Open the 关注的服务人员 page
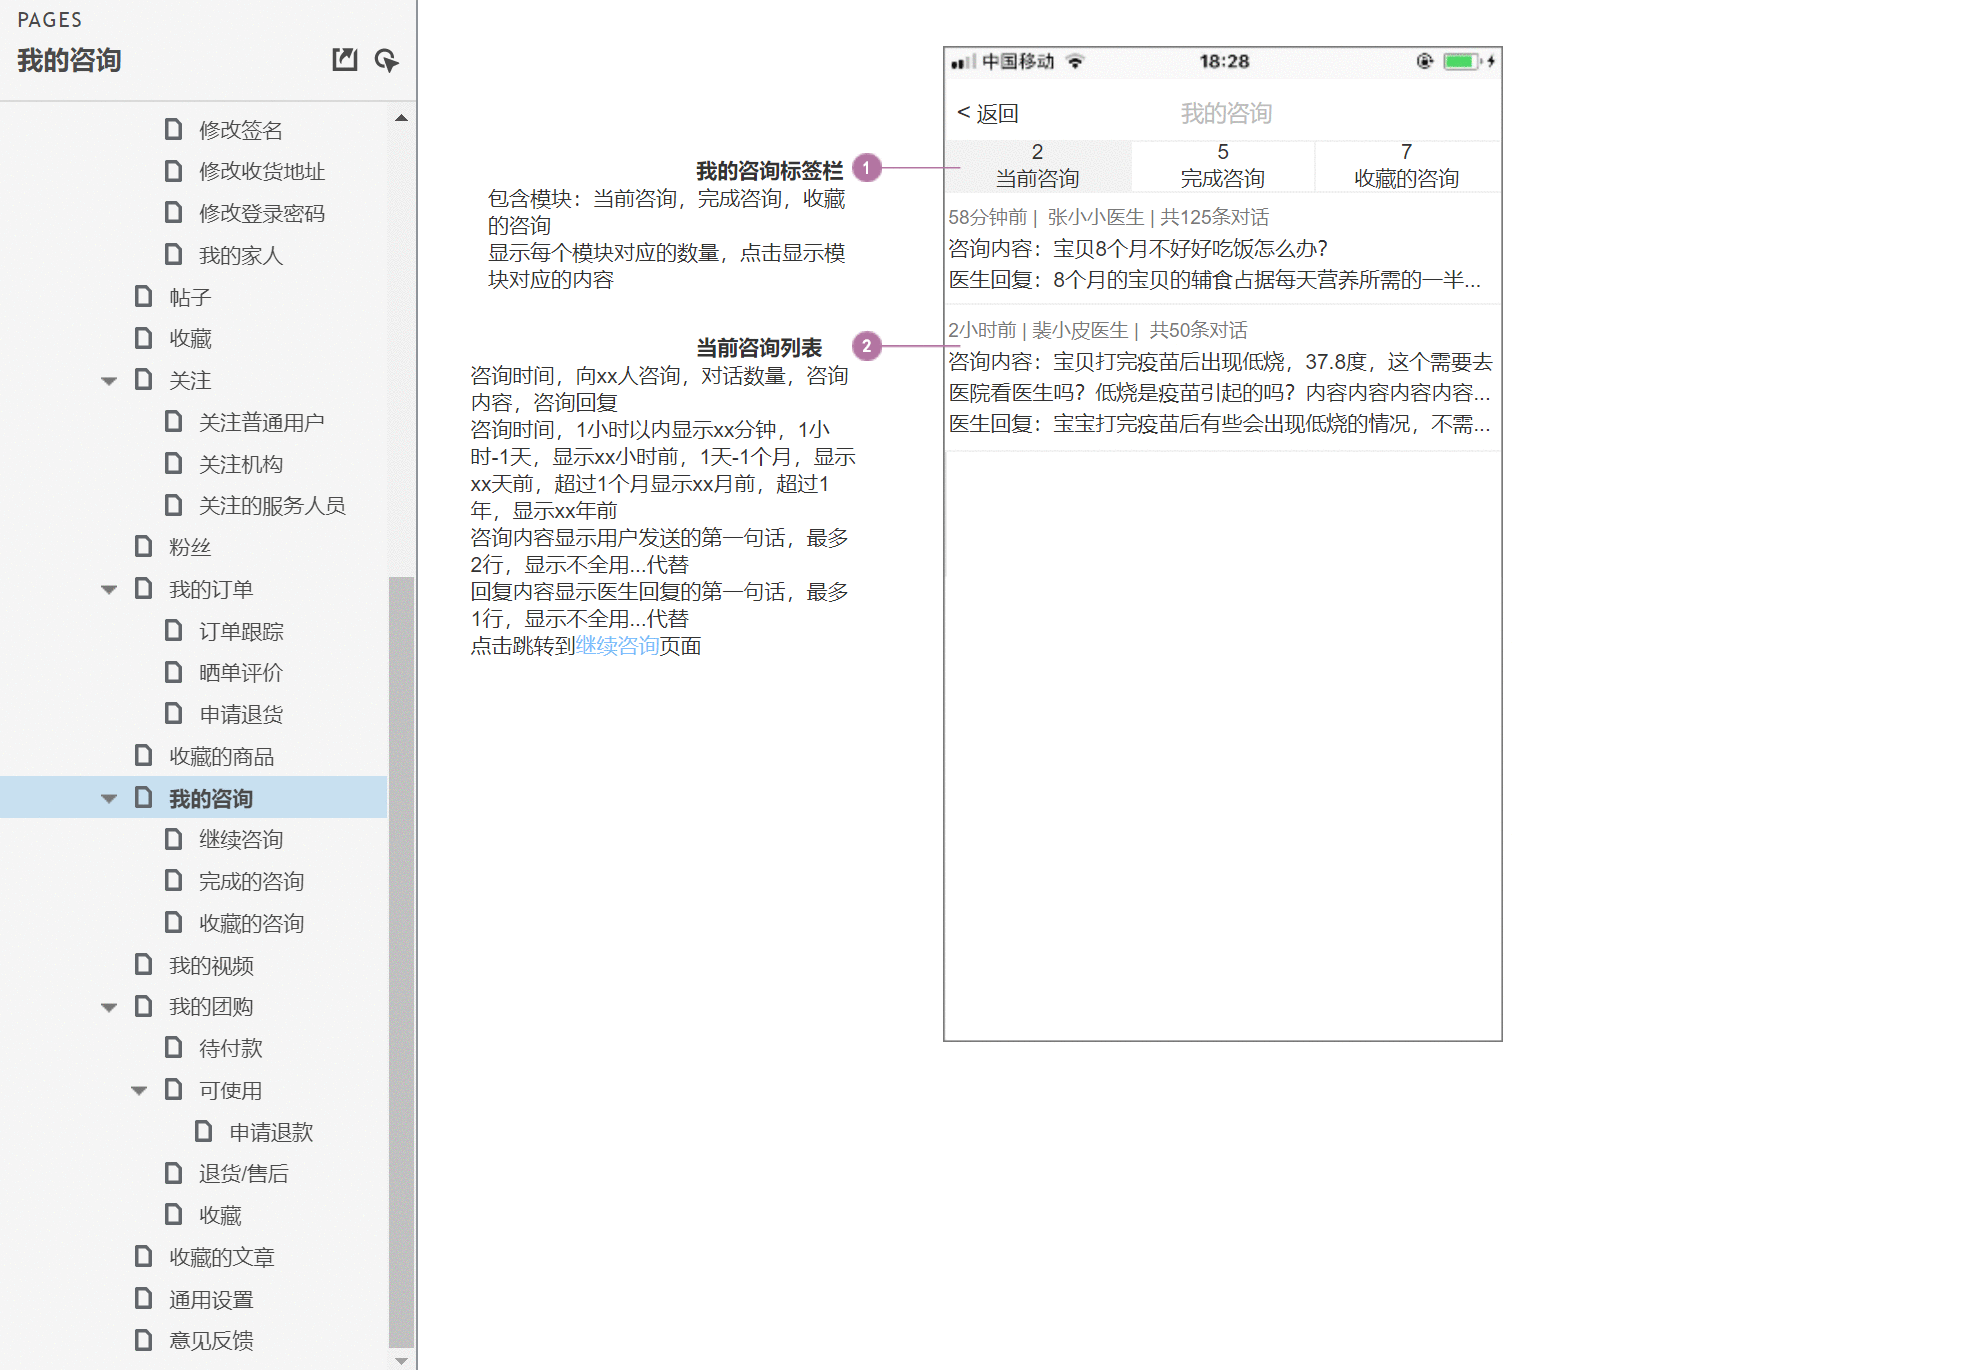1978x1370 pixels. [x=272, y=506]
